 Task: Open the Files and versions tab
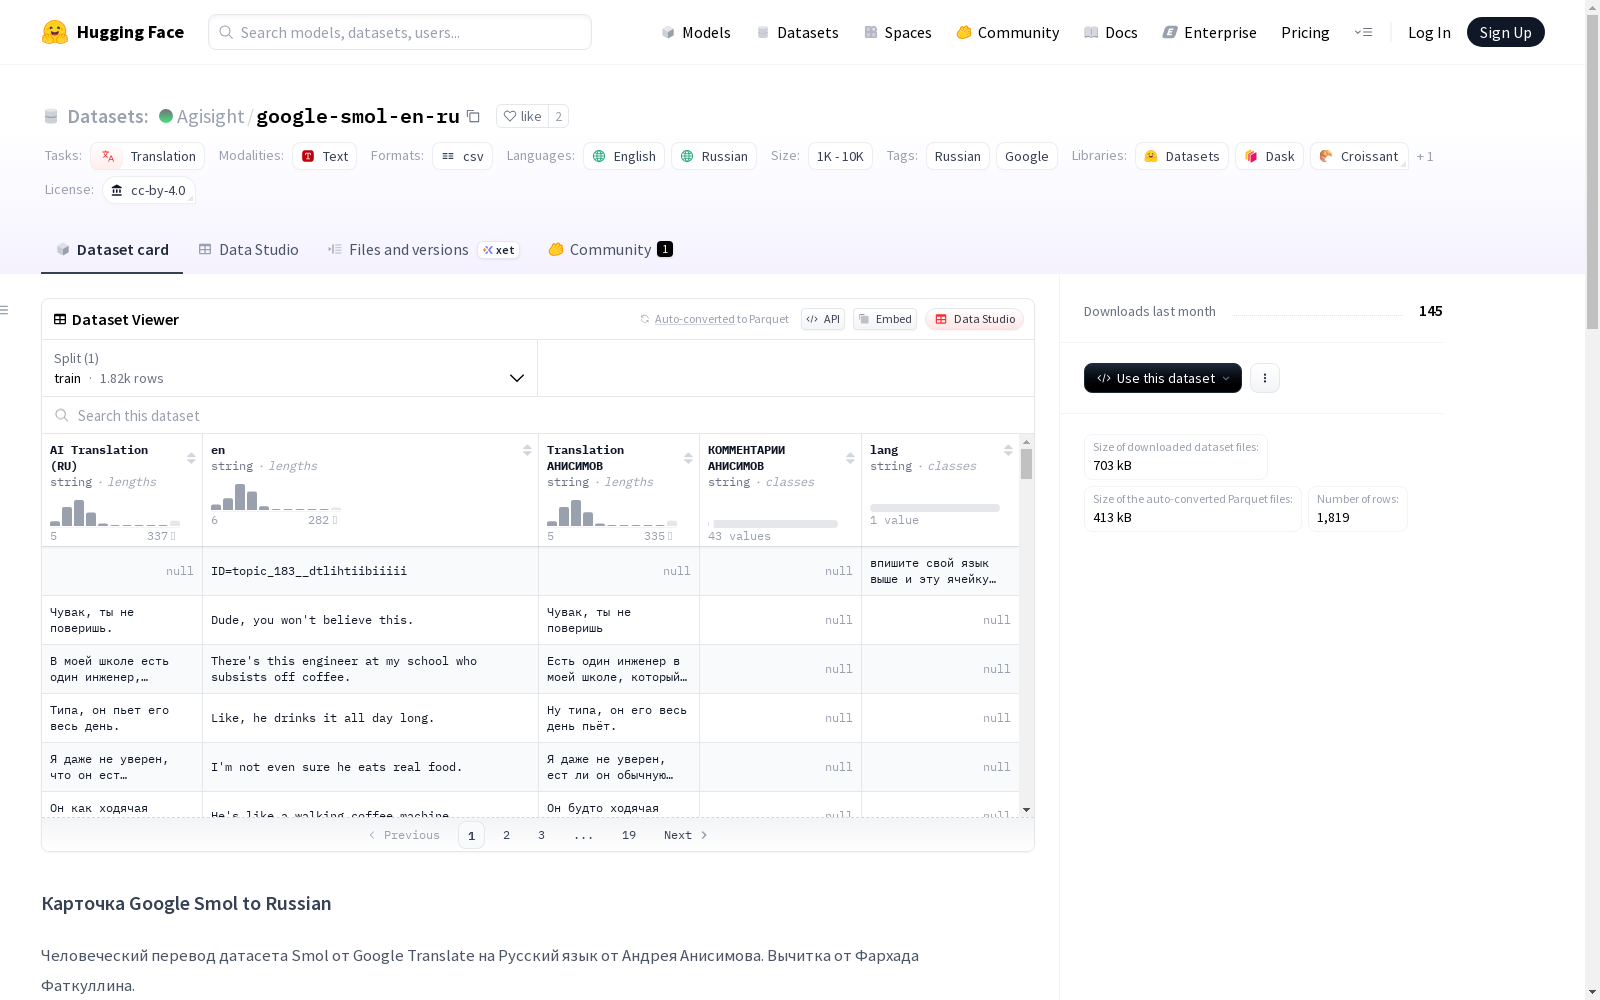(x=423, y=250)
